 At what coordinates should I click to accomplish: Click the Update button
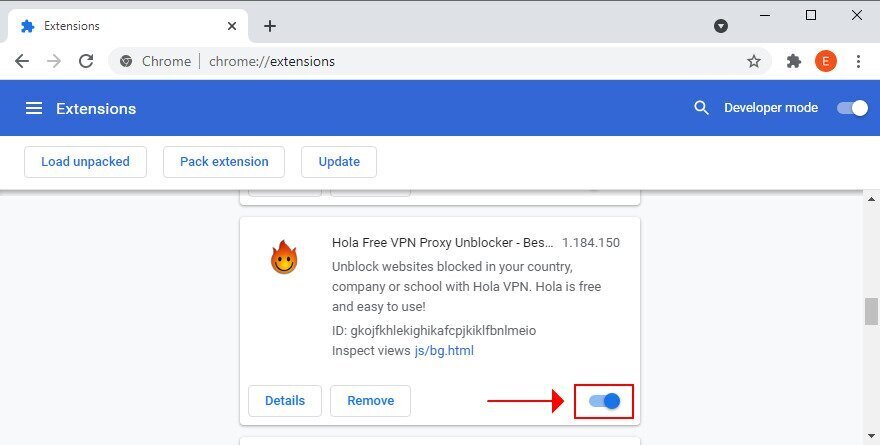[339, 162]
